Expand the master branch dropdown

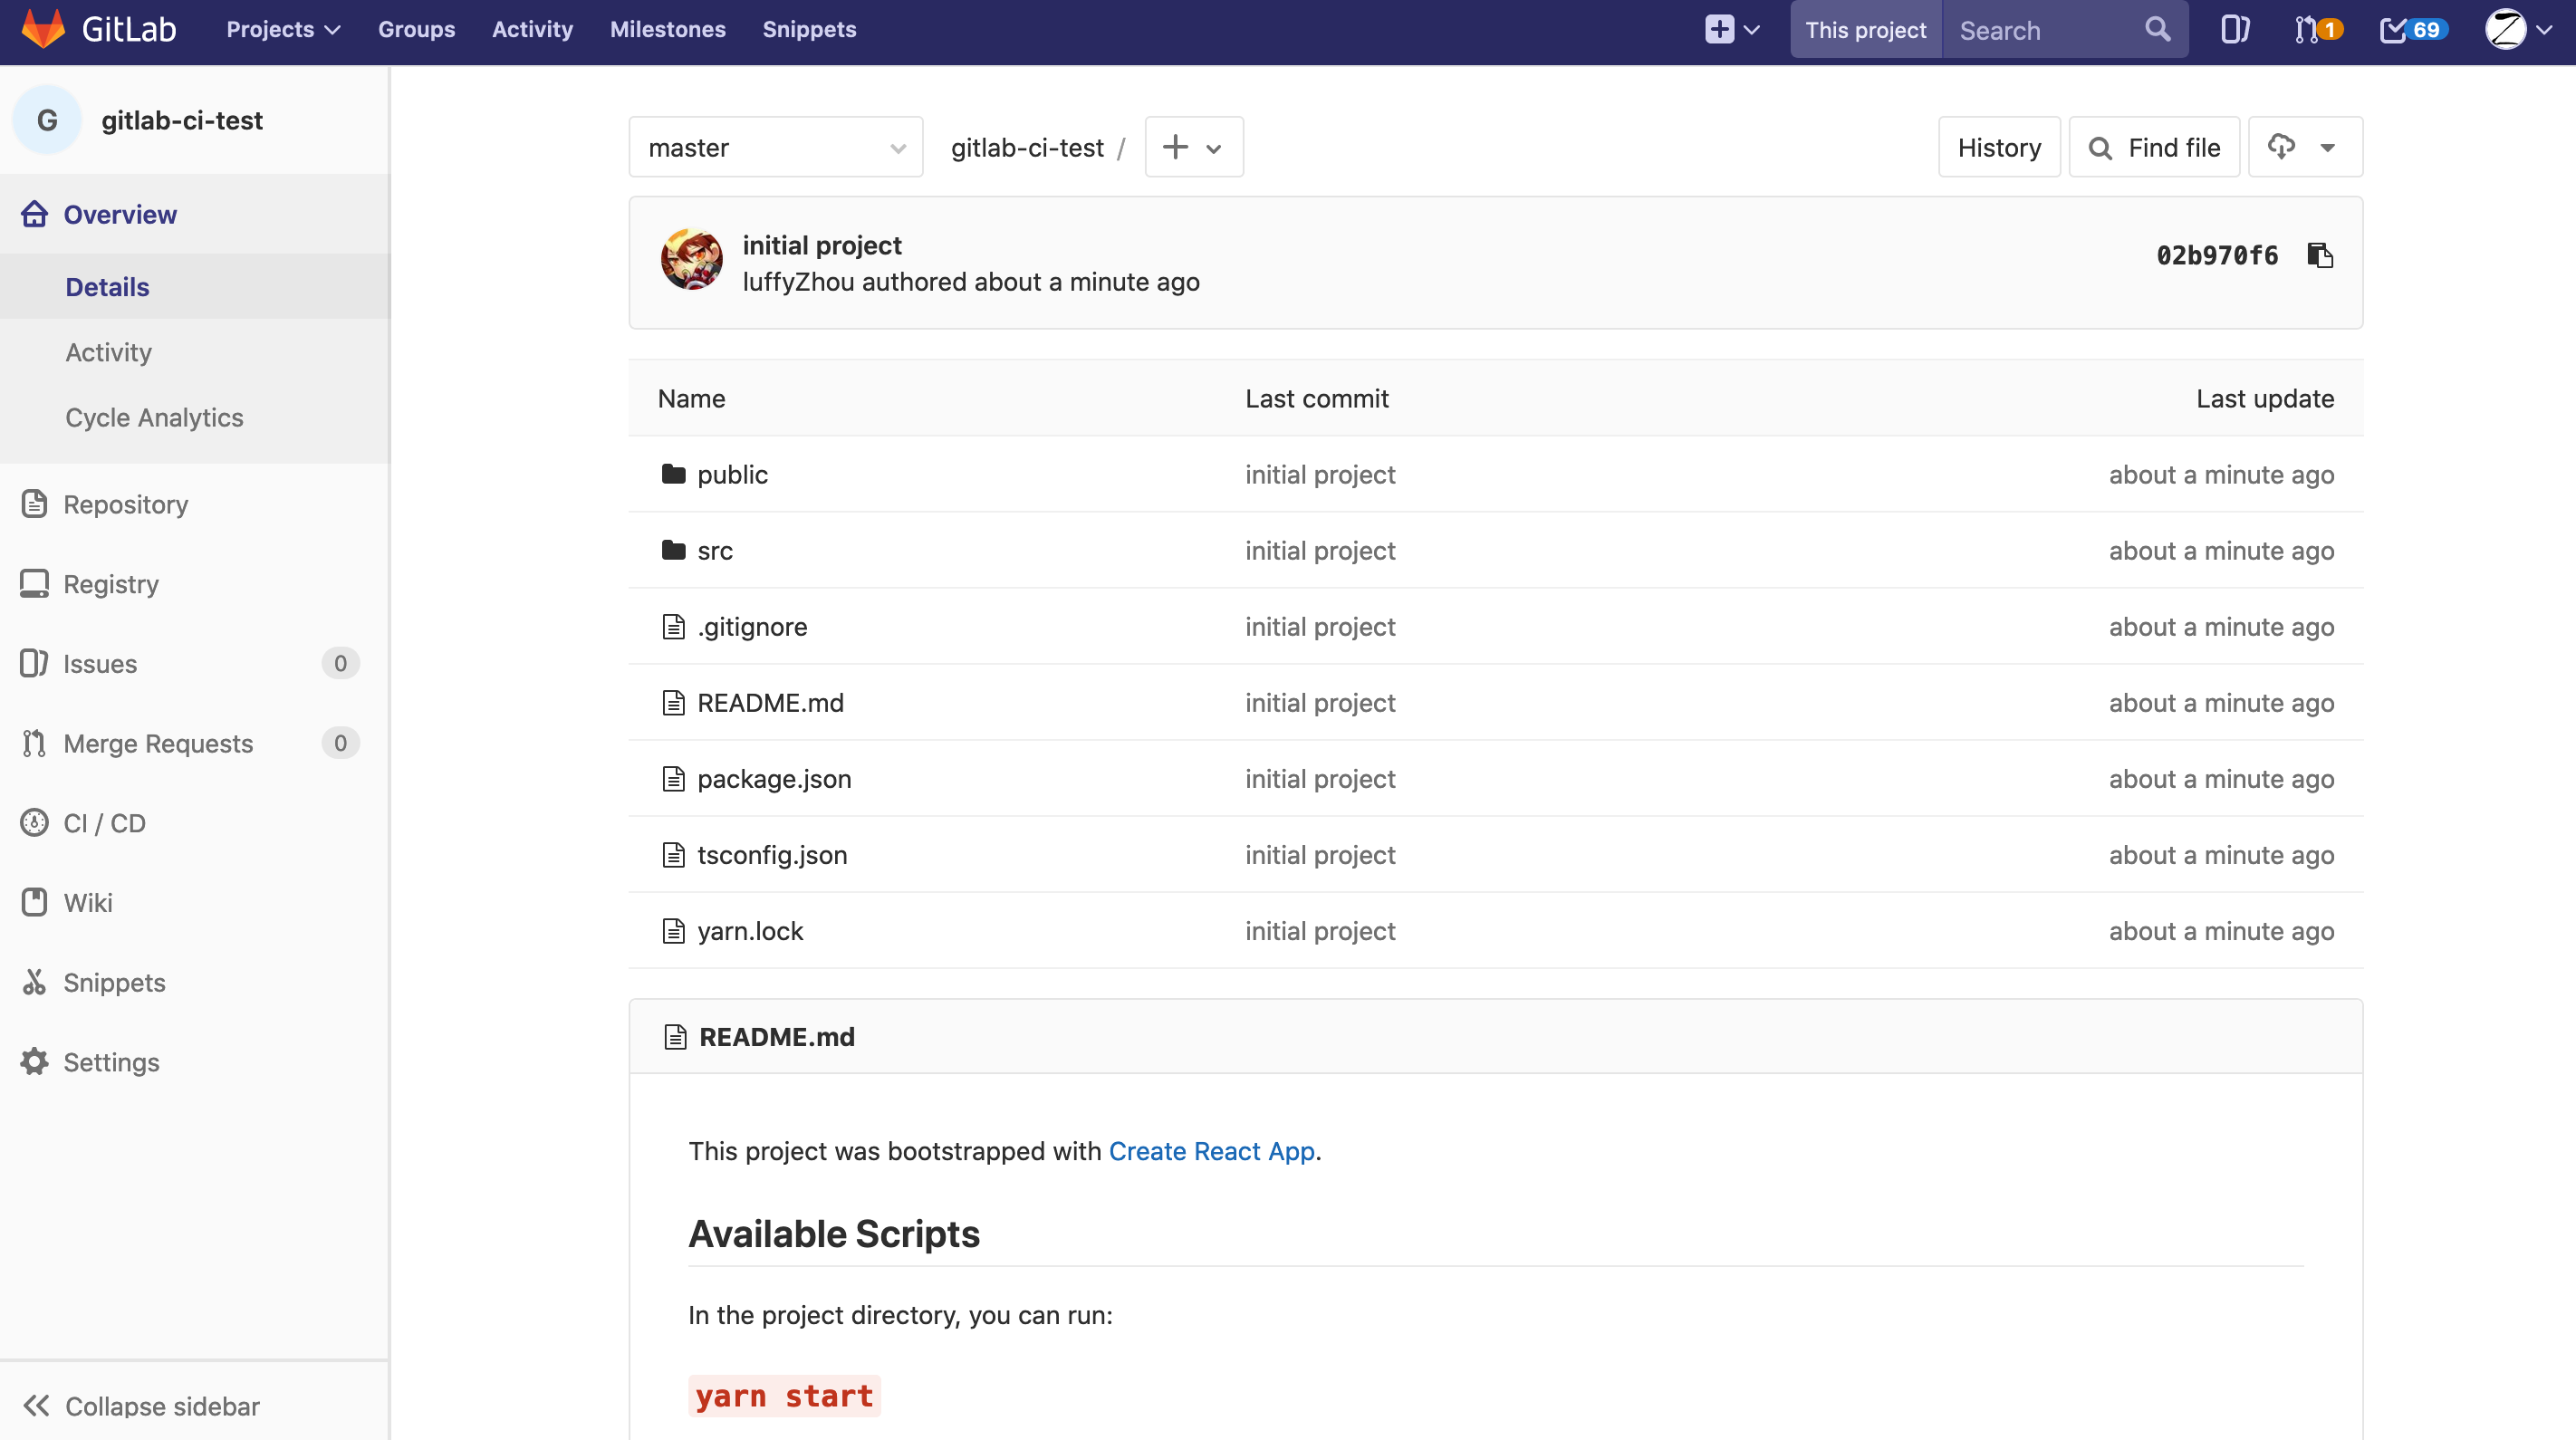pyautogui.click(x=775, y=148)
